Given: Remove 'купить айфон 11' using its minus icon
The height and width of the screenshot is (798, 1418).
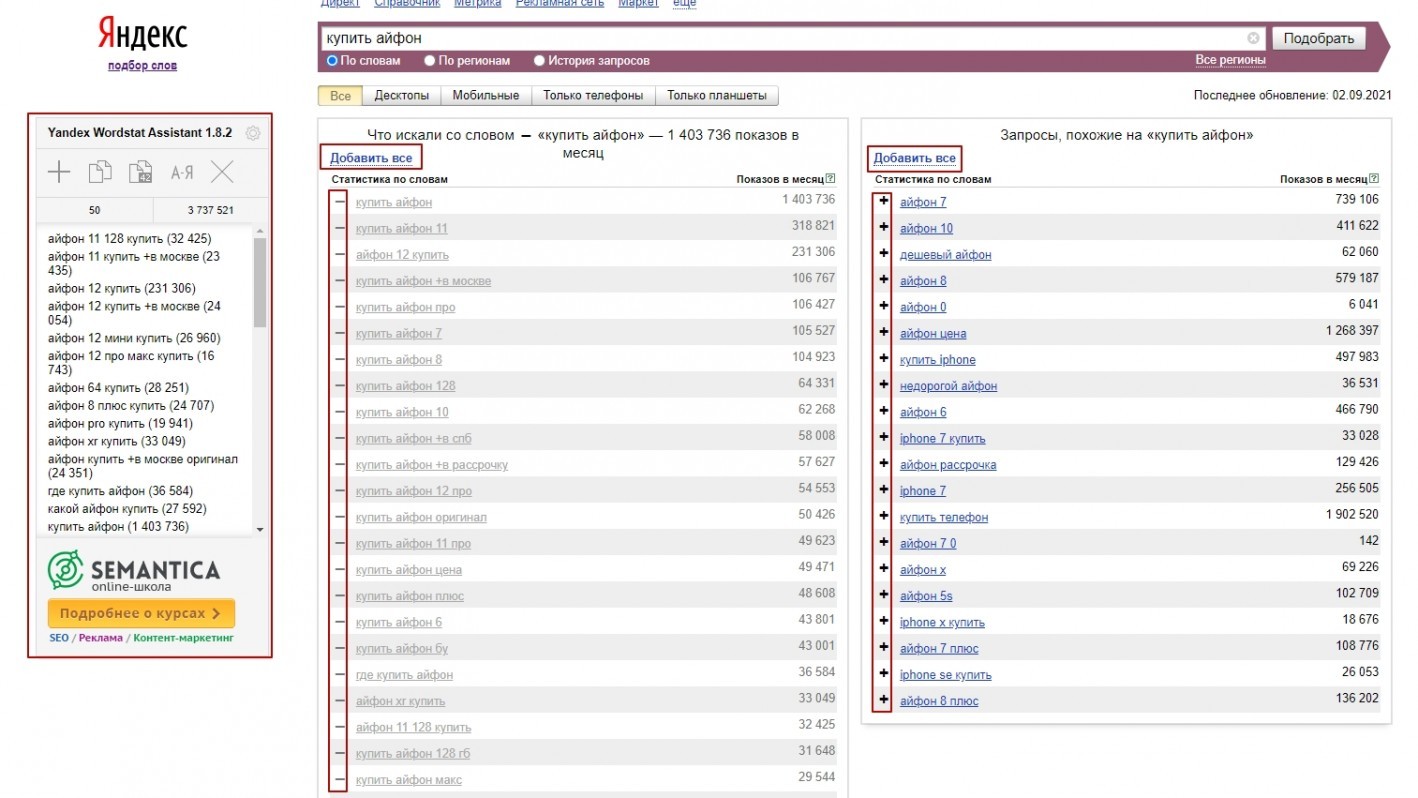Looking at the screenshot, I should pyautogui.click(x=339, y=228).
